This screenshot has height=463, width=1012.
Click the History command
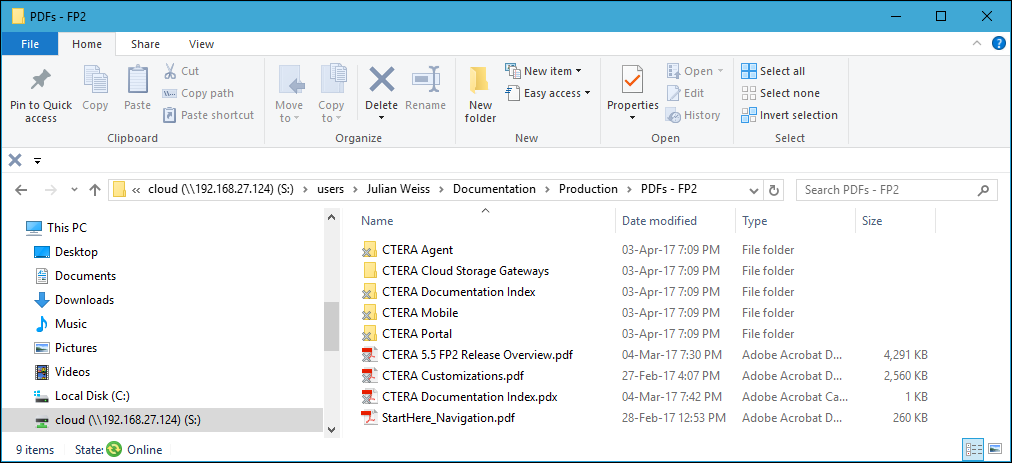pos(693,115)
